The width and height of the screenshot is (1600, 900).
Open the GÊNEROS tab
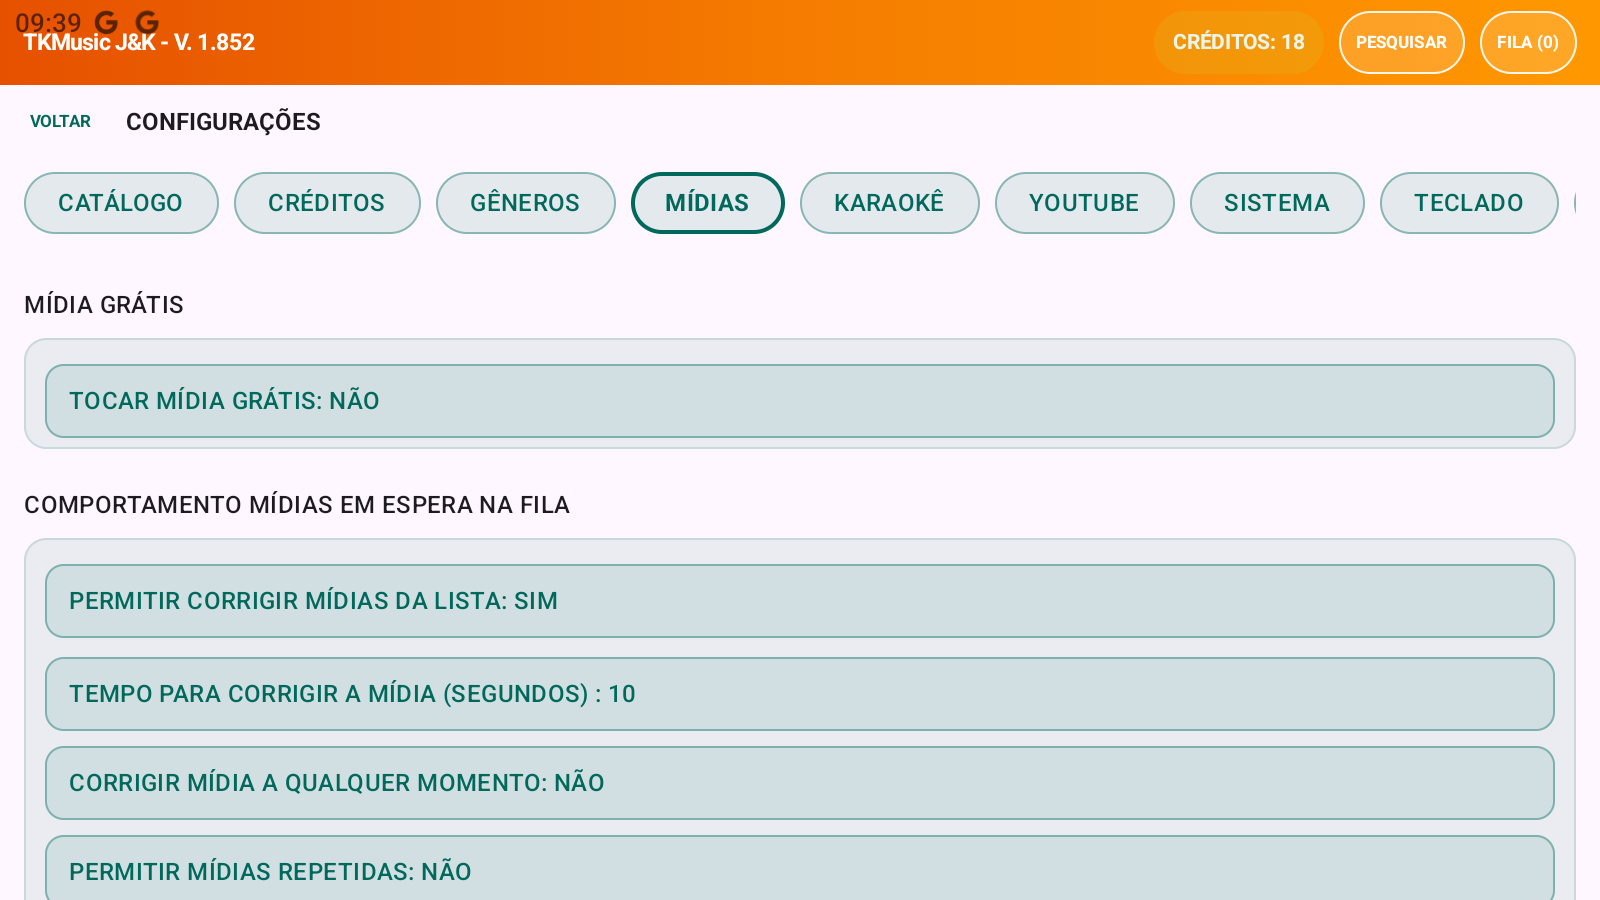(x=525, y=203)
